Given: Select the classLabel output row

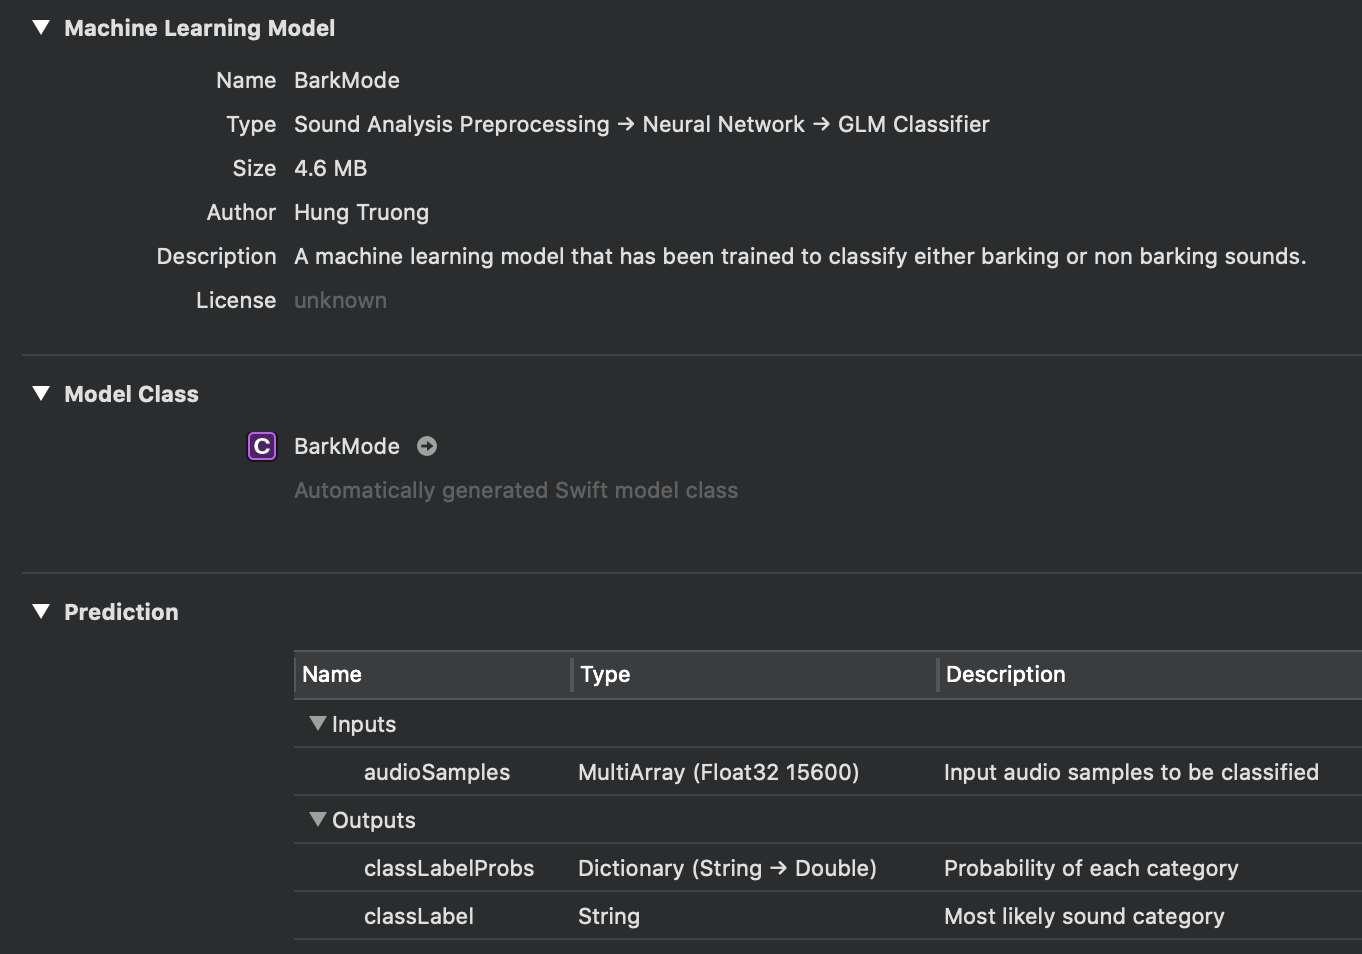Looking at the screenshot, I should pos(828,916).
